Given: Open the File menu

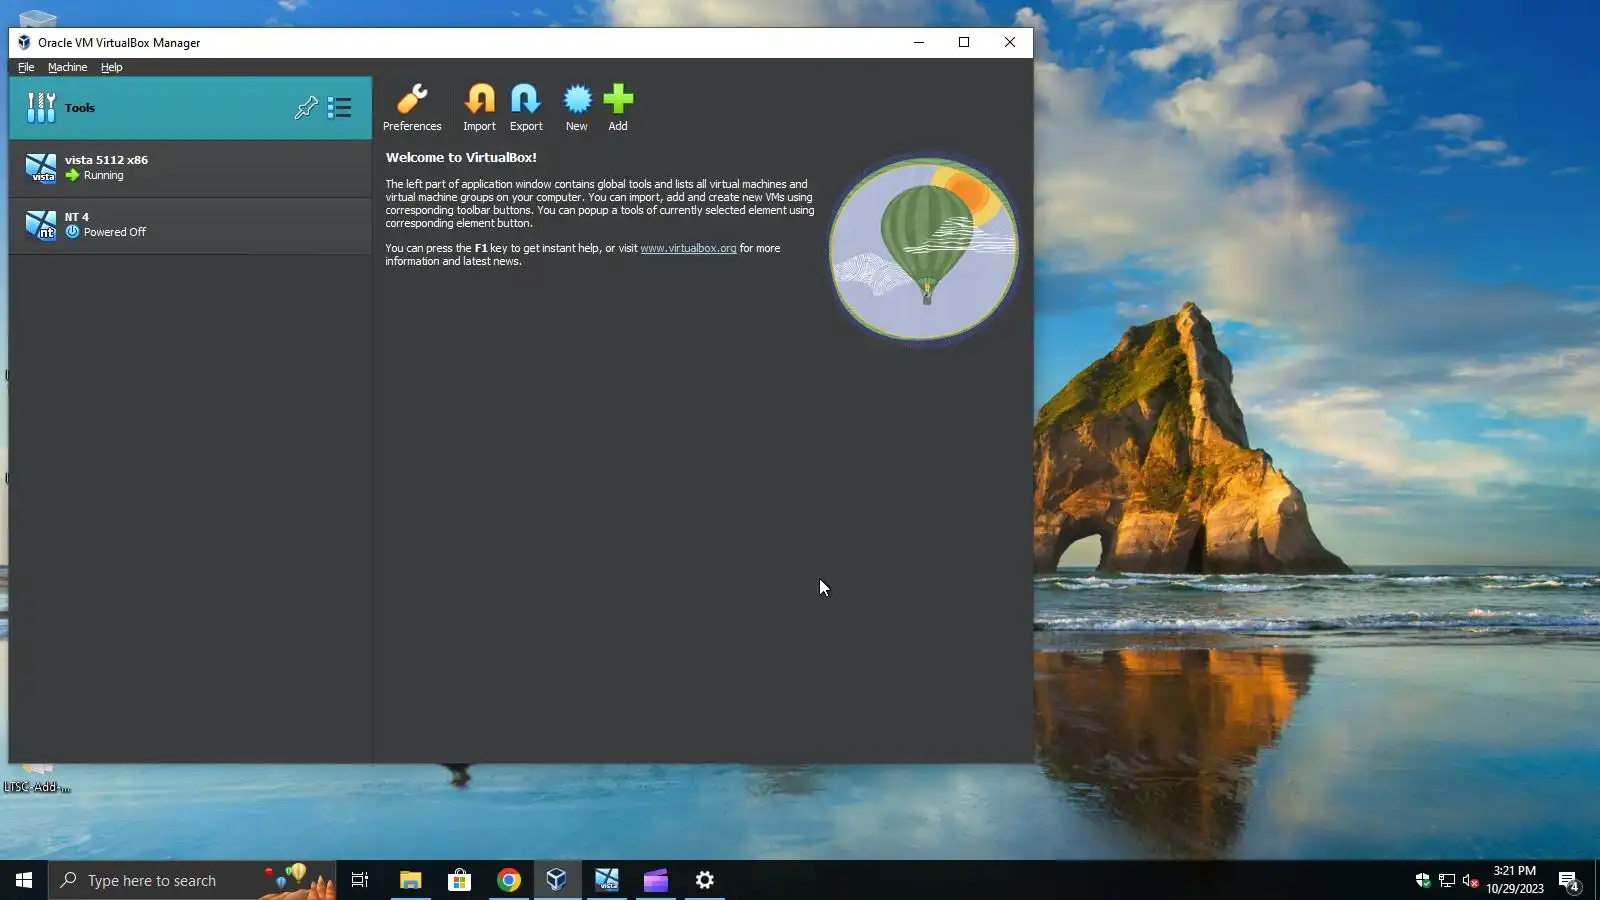Looking at the screenshot, I should (26, 67).
